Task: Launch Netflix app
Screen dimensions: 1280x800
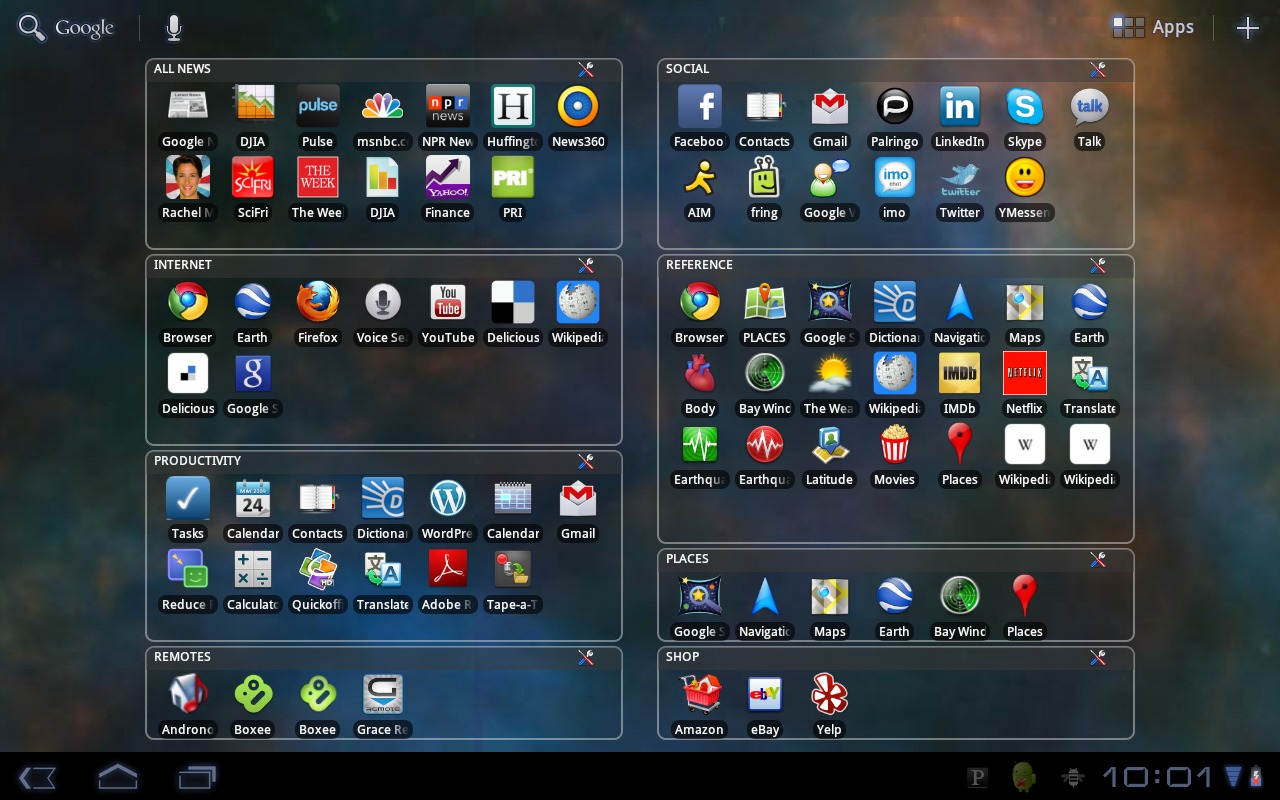Action: click(1024, 373)
